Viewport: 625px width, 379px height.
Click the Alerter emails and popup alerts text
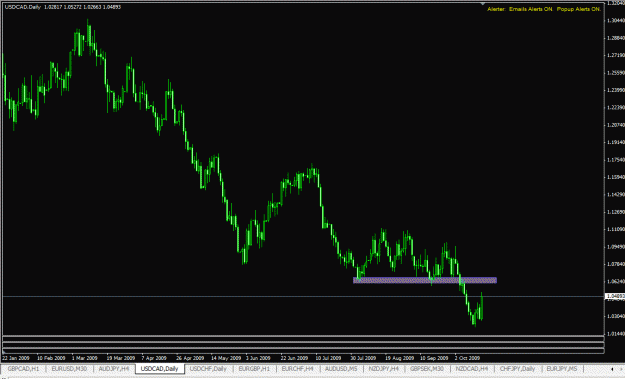(x=544, y=9)
